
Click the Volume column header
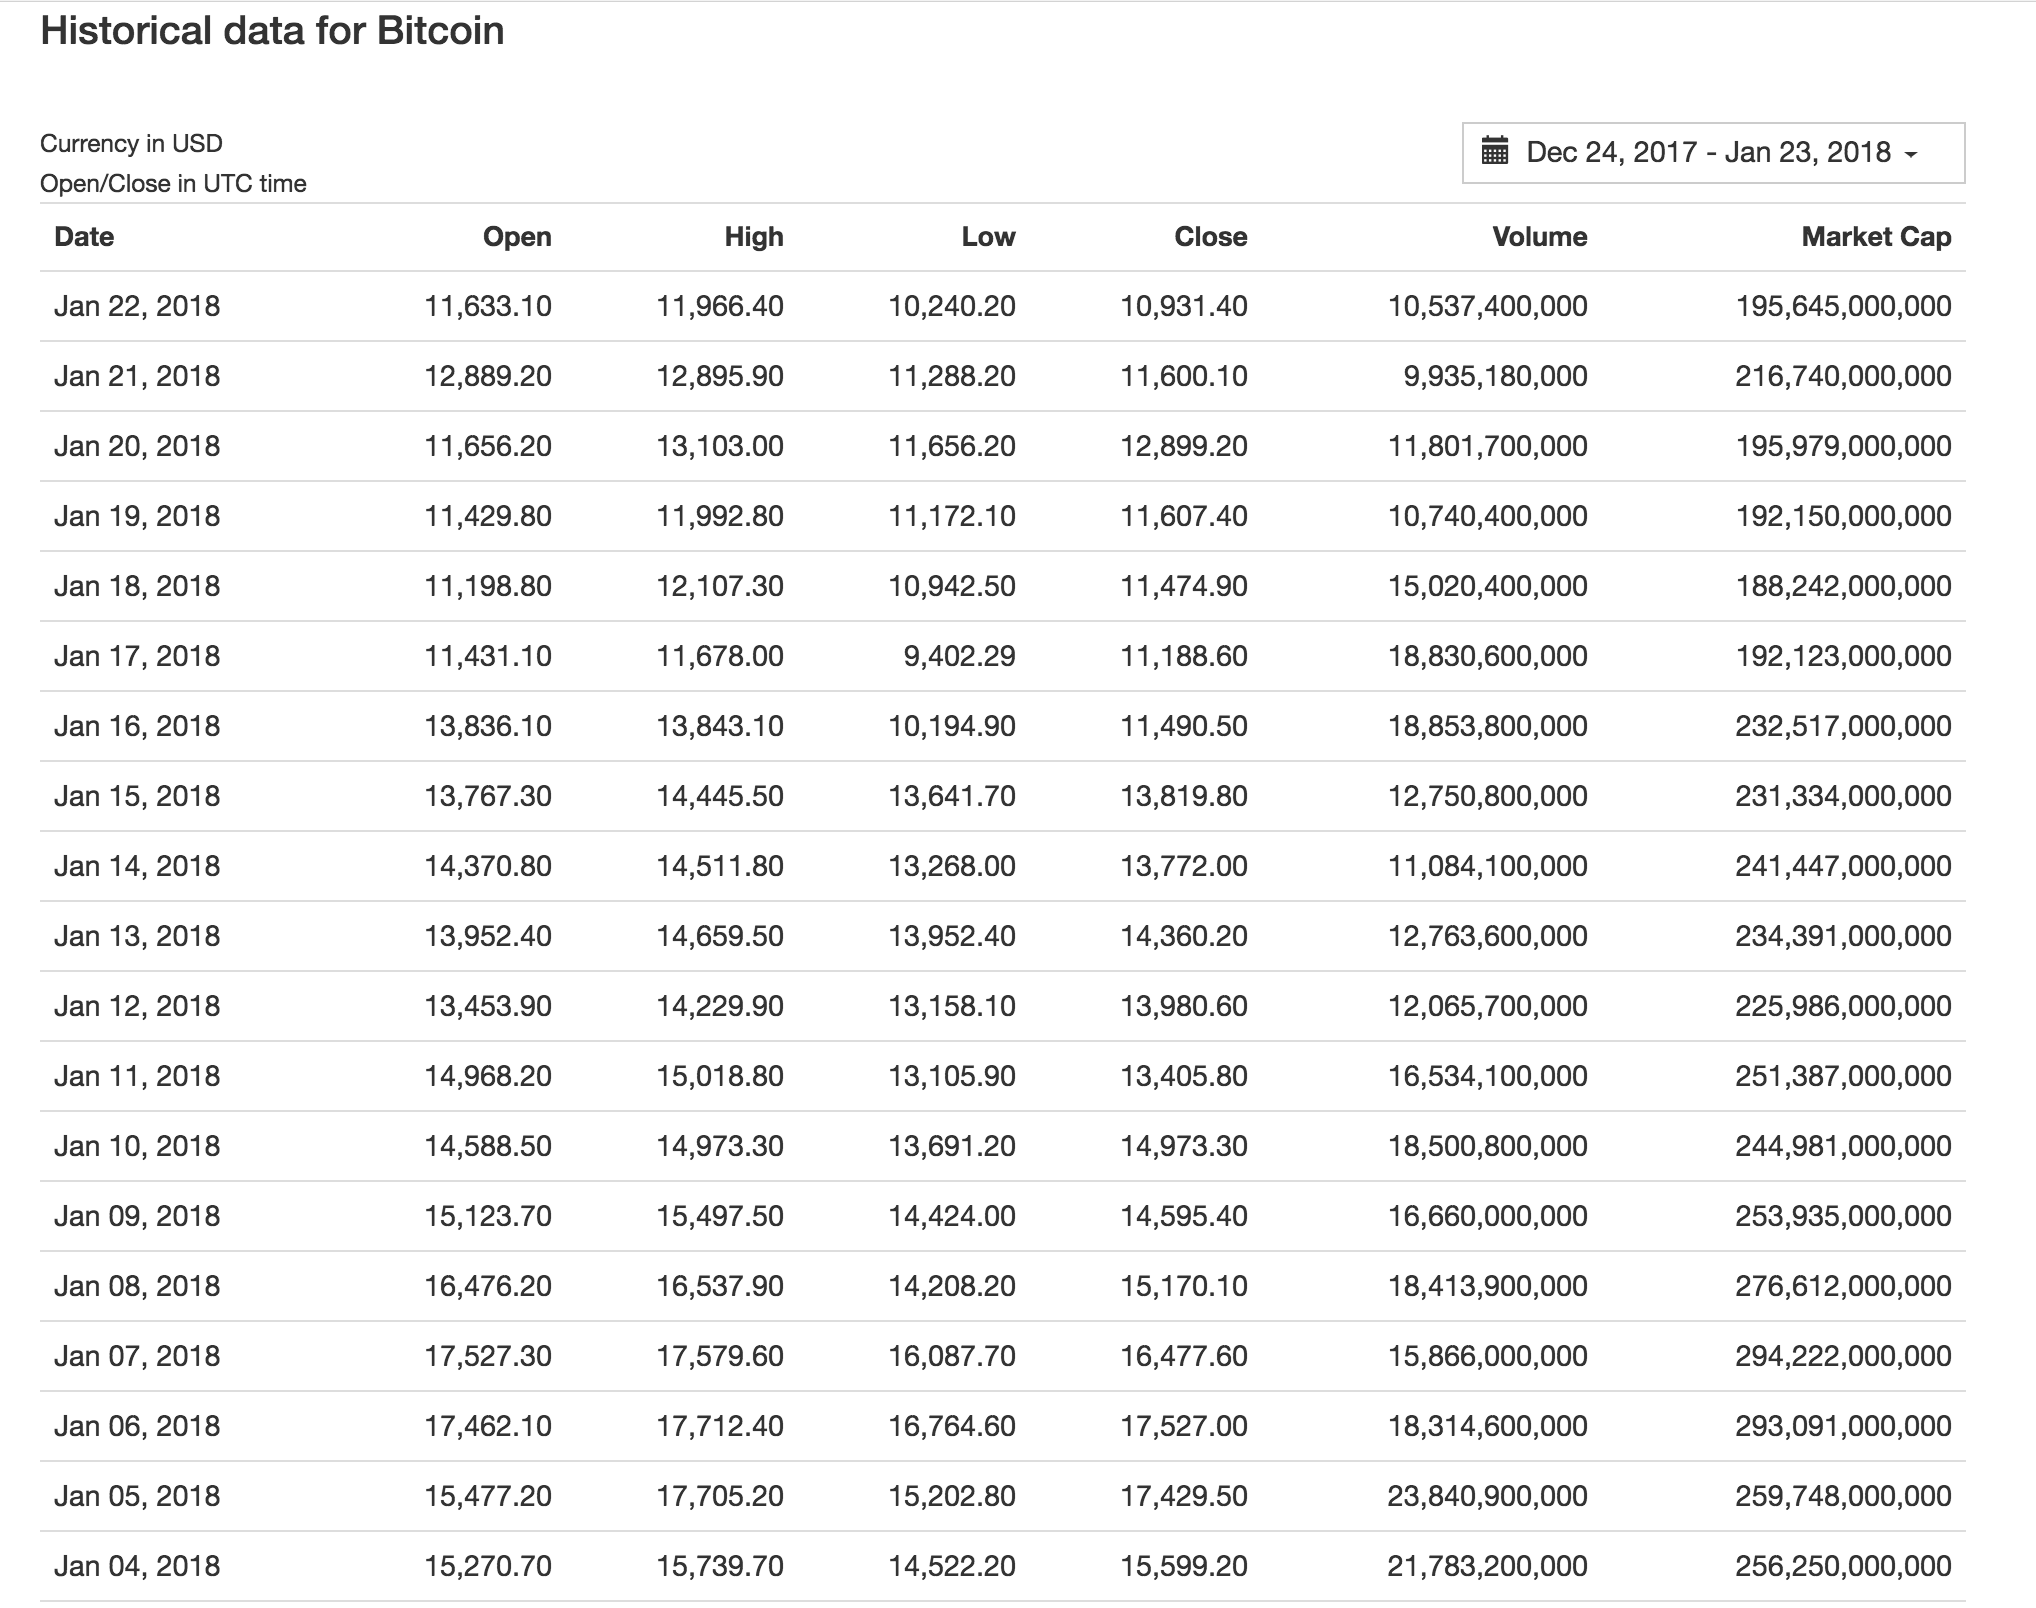[x=1540, y=237]
